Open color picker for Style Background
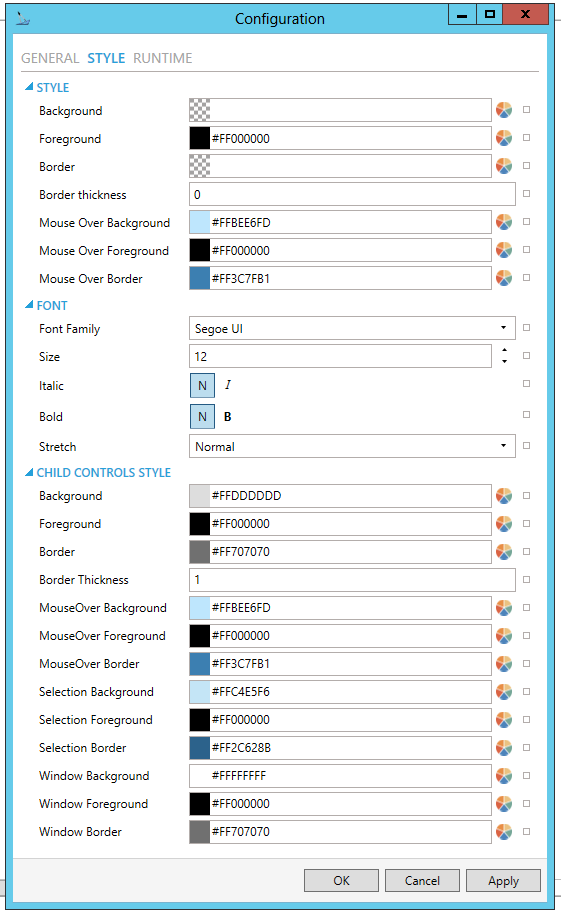Viewport: 561px width, 915px height. 504,110
